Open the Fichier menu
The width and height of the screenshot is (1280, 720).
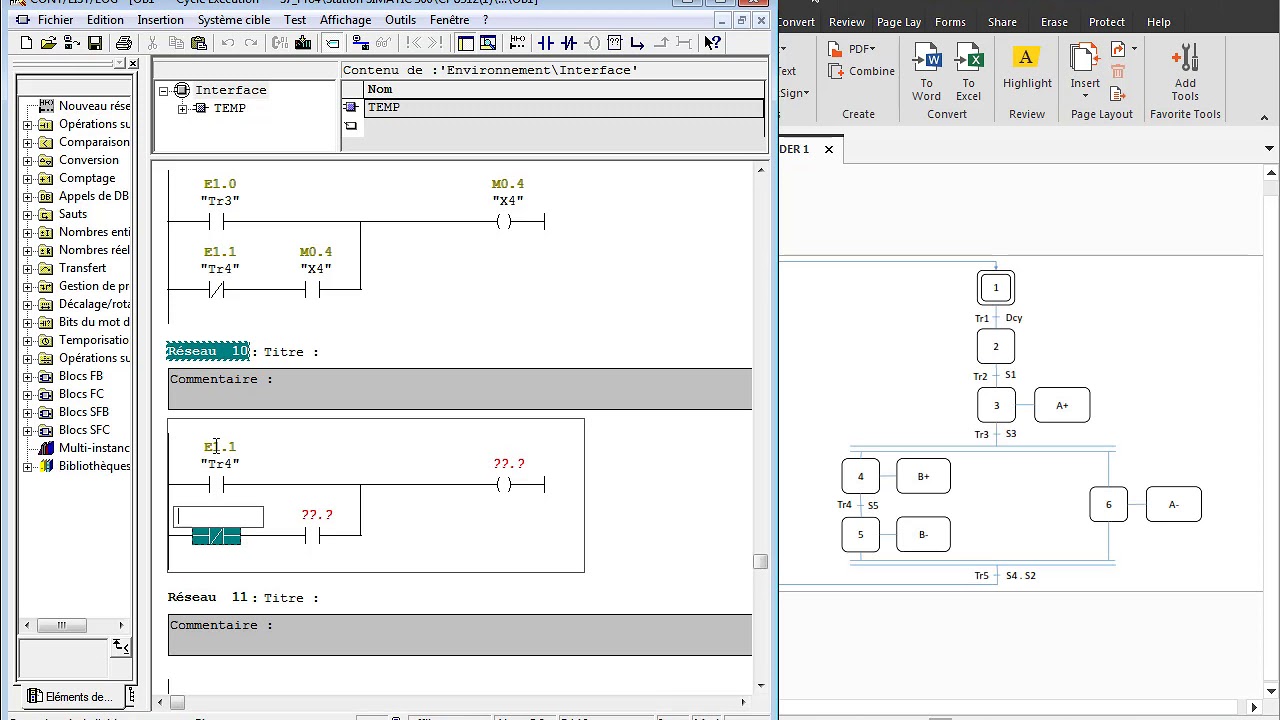tap(55, 20)
